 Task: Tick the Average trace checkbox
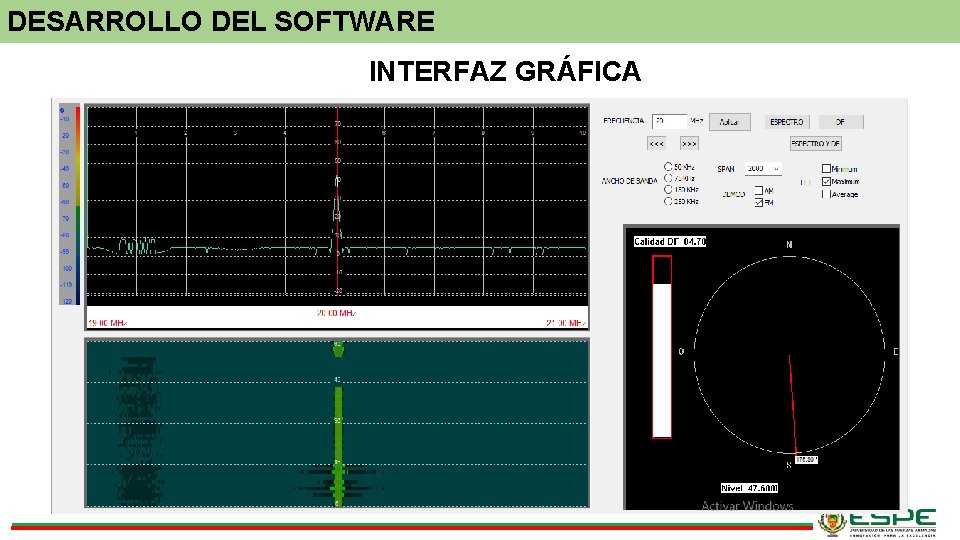point(826,194)
